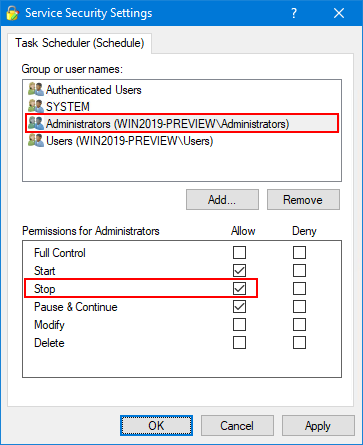Click the Apply button

(x=318, y=426)
